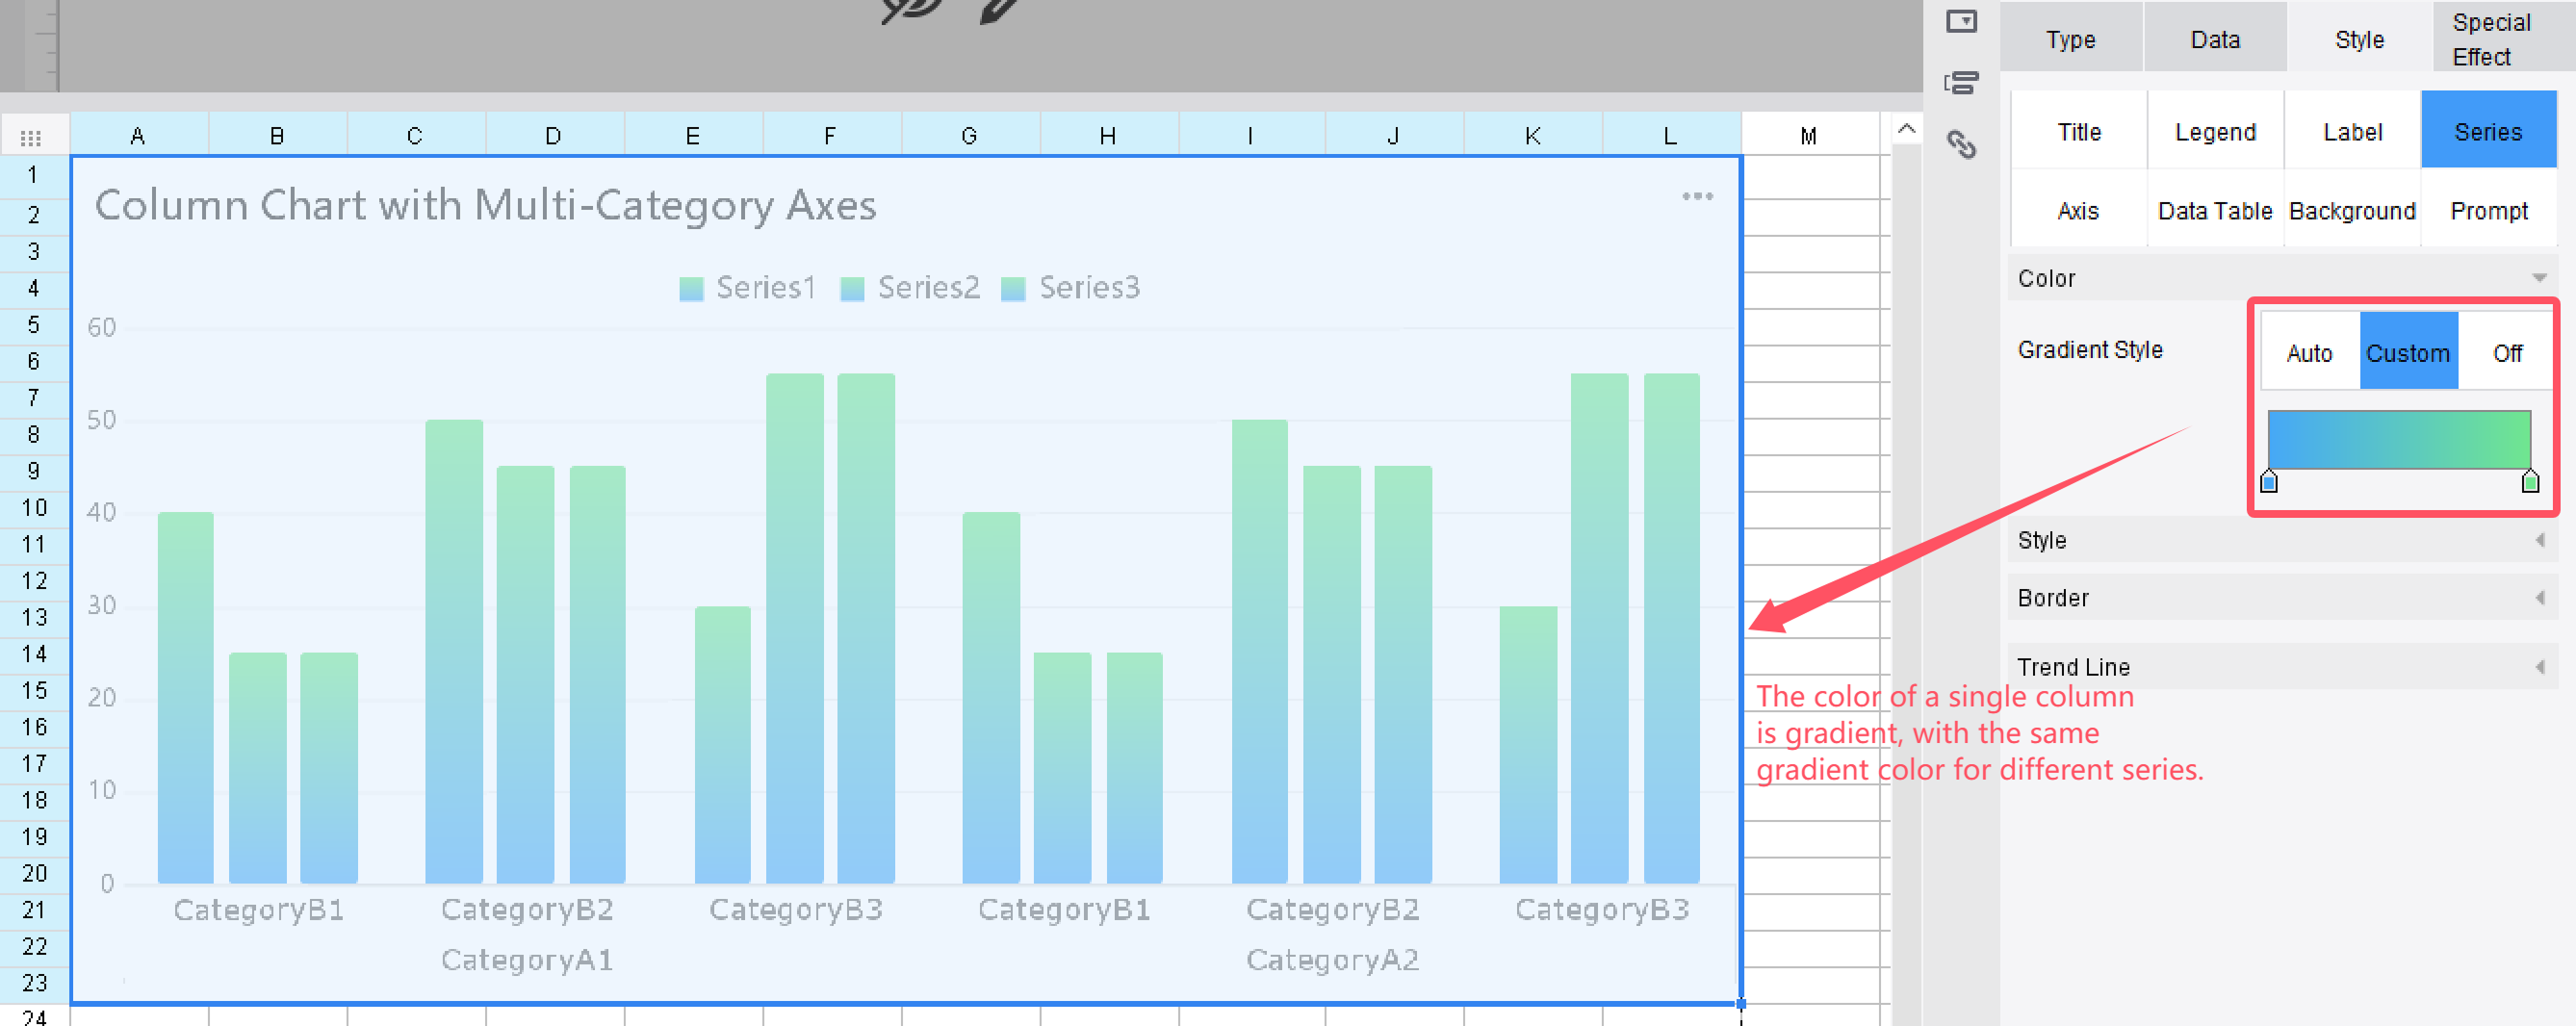Click the Series2 legend swatch
Image resolution: width=2576 pixels, height=1026 pixels.
pos(852,289)
